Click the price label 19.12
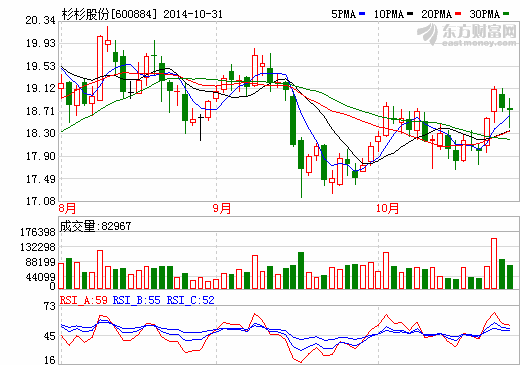 tap(41, 88)
